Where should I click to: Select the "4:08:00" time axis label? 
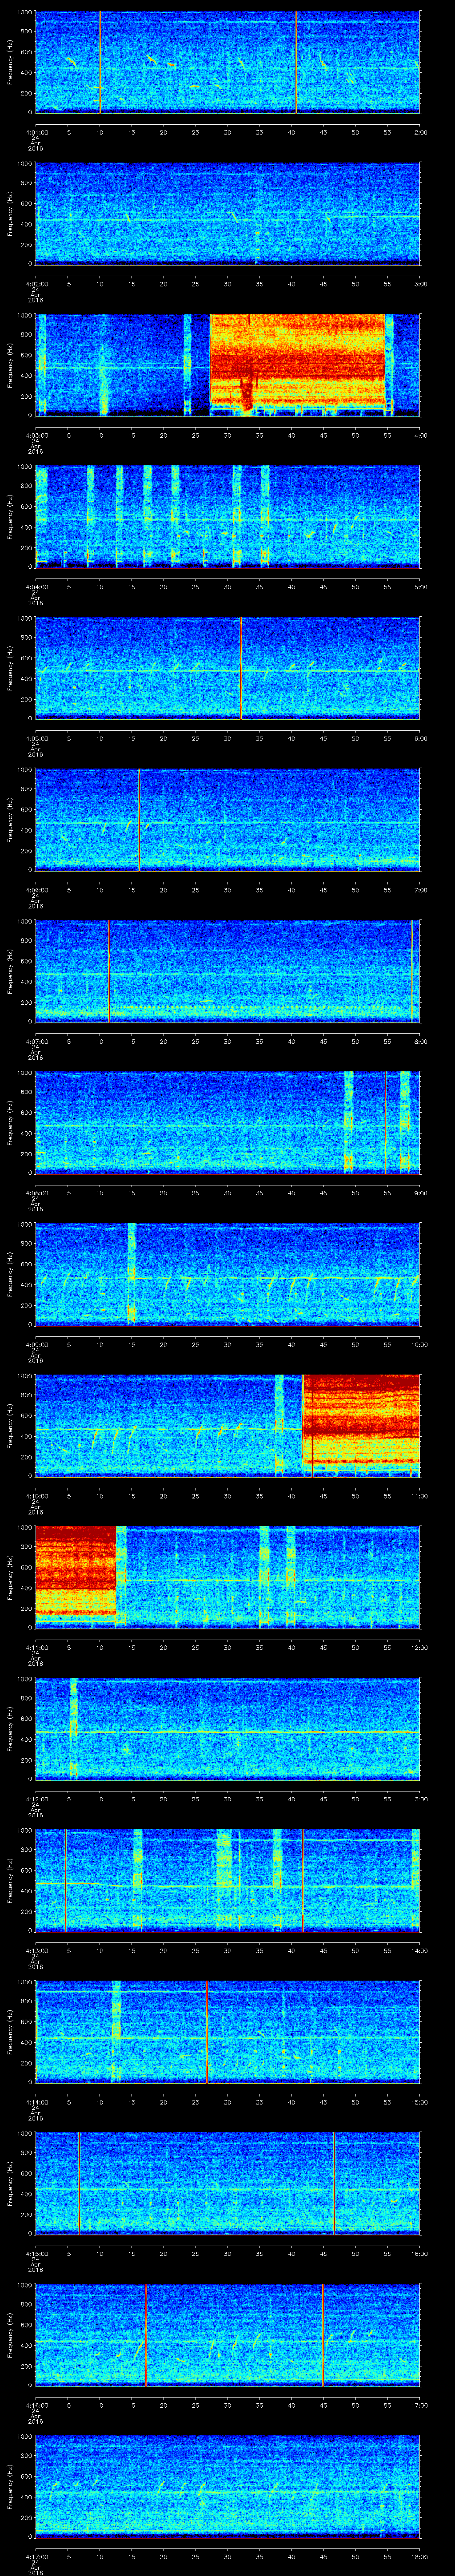pos(36,1192)
